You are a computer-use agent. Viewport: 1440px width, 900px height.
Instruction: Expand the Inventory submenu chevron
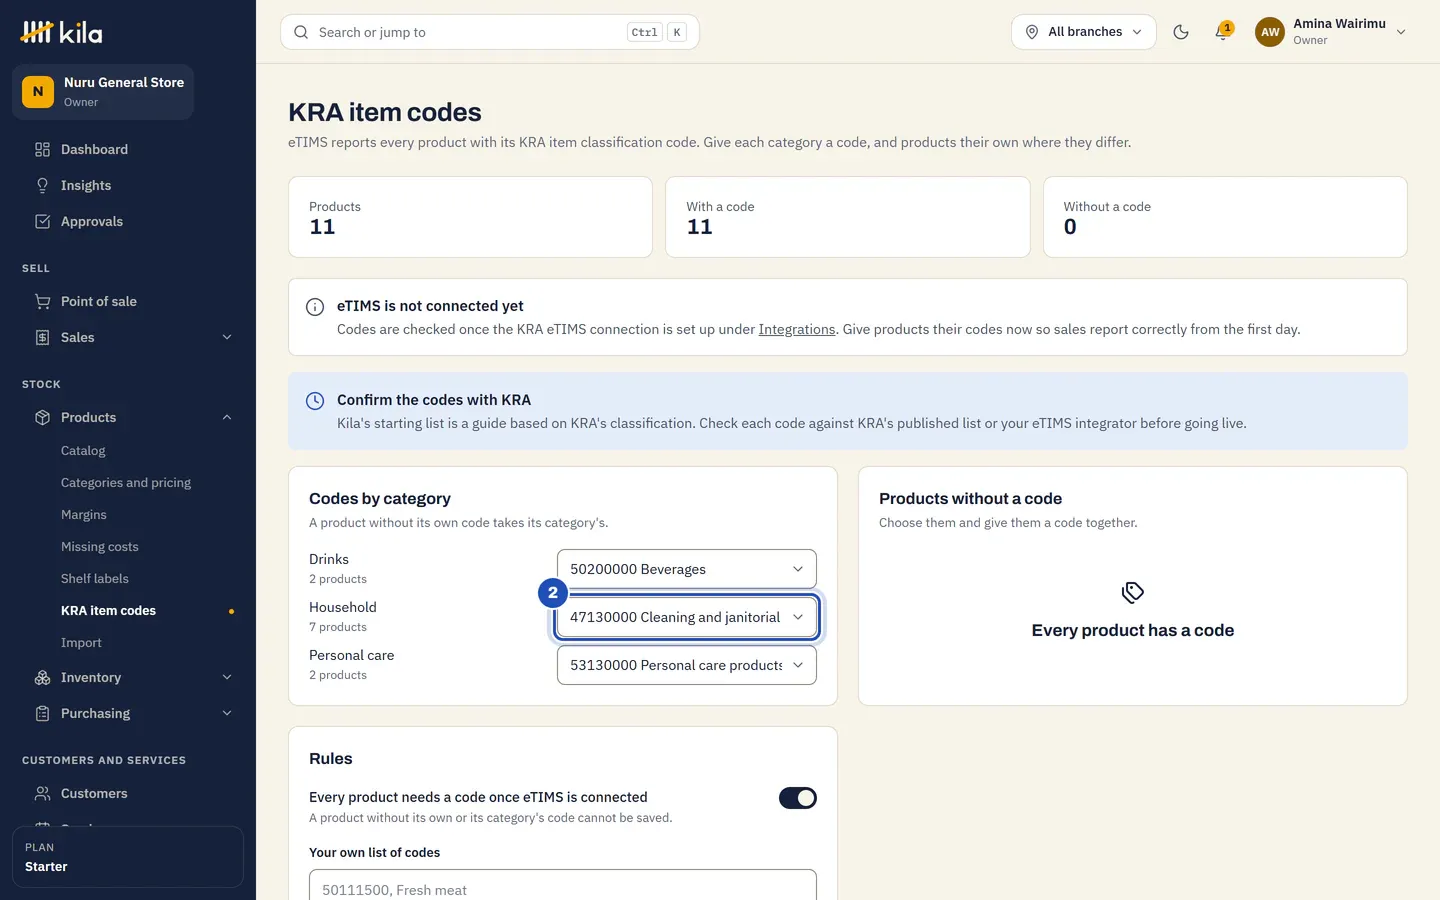coord(227,677)
